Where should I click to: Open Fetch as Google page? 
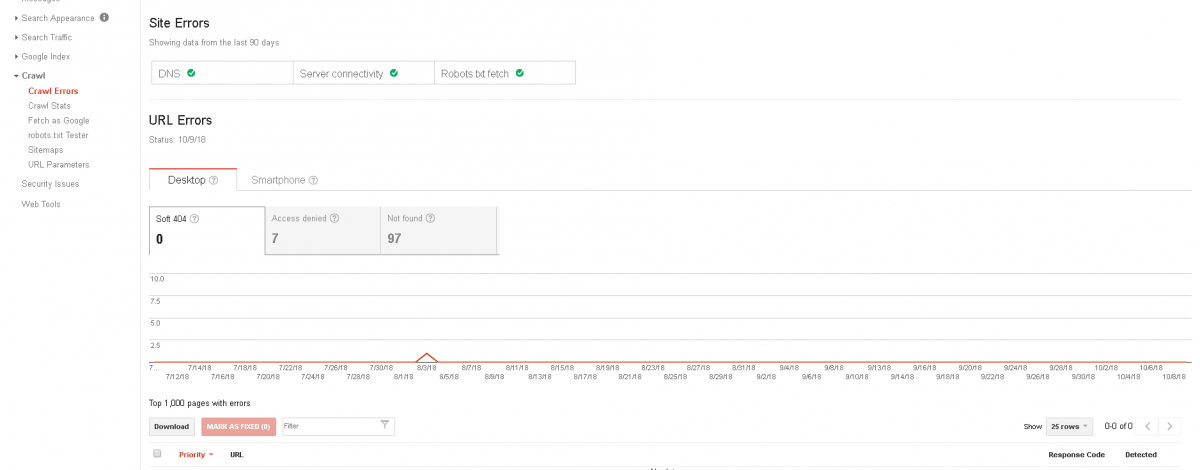[58, 120]
